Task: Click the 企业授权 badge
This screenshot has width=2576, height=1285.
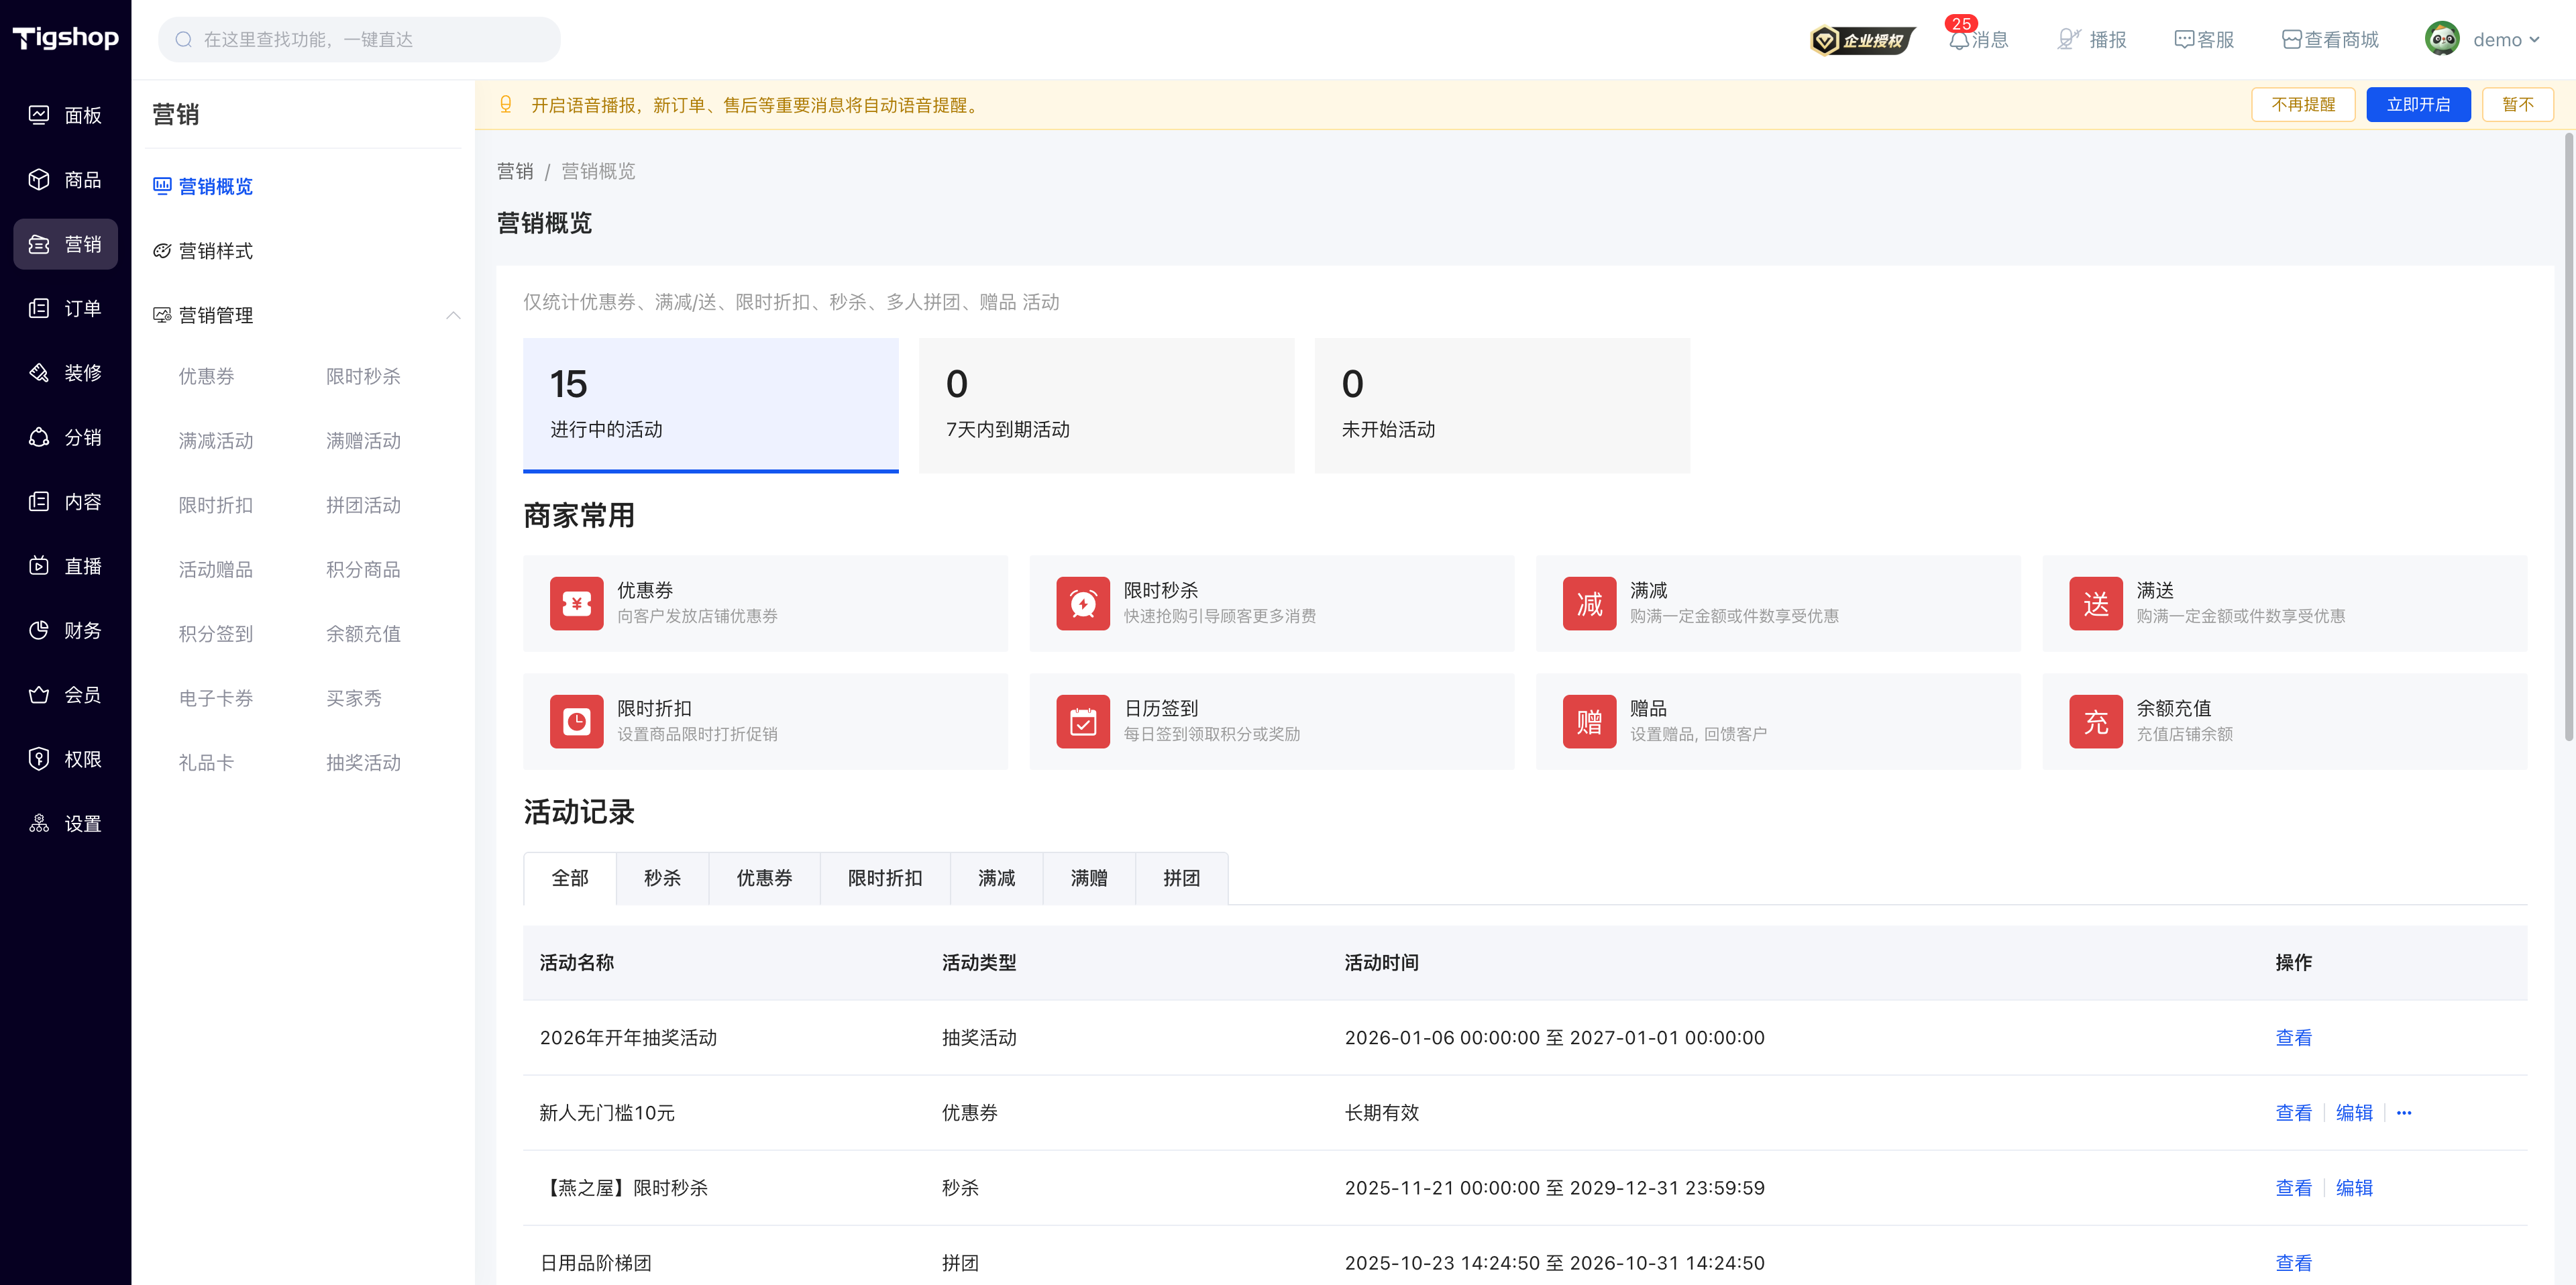Action: pyautogui.click(x=1862, y=40)
